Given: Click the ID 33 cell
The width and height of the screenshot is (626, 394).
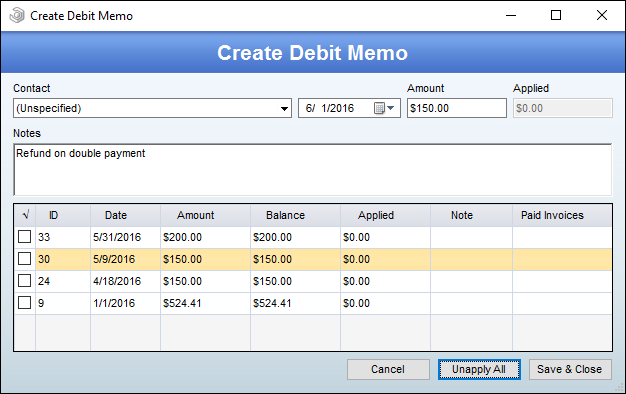Looking at the screenshot, I should (x=63, y=238).
